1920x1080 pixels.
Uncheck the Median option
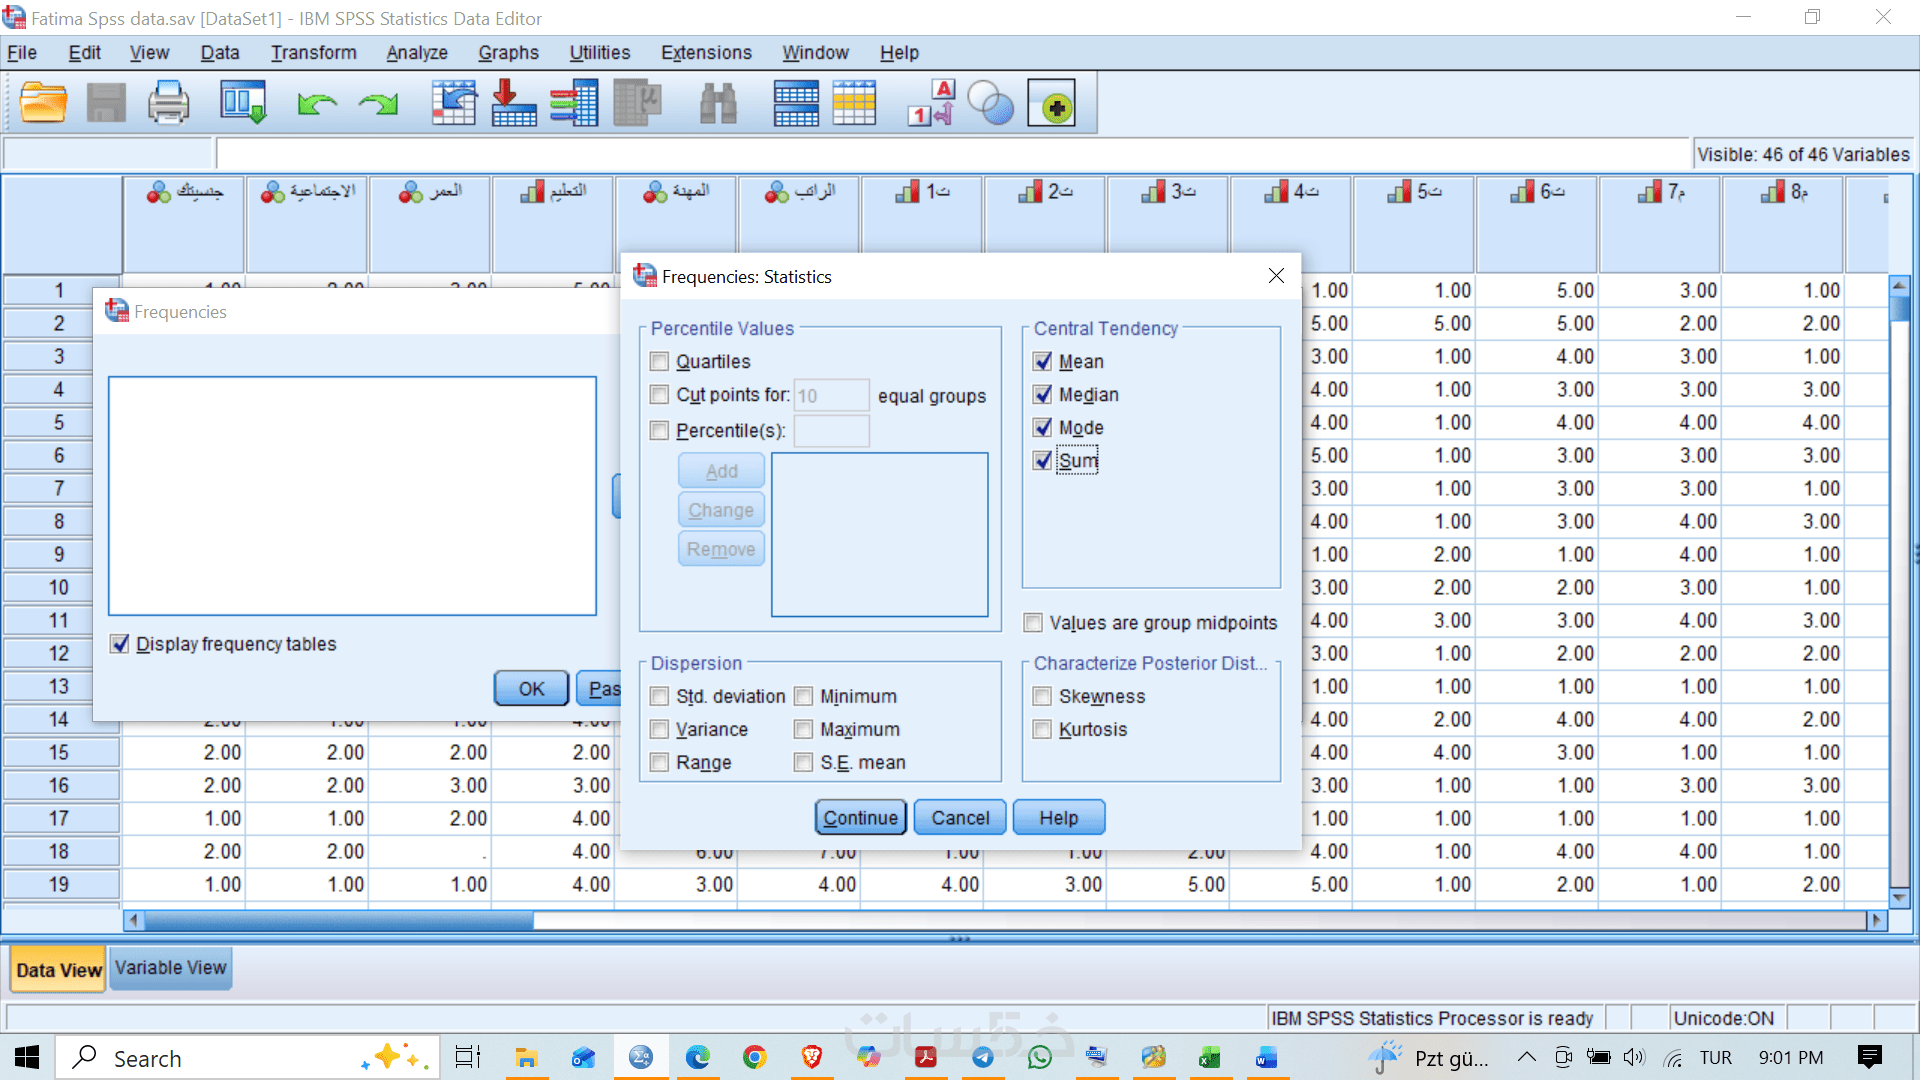point(1043,394)
